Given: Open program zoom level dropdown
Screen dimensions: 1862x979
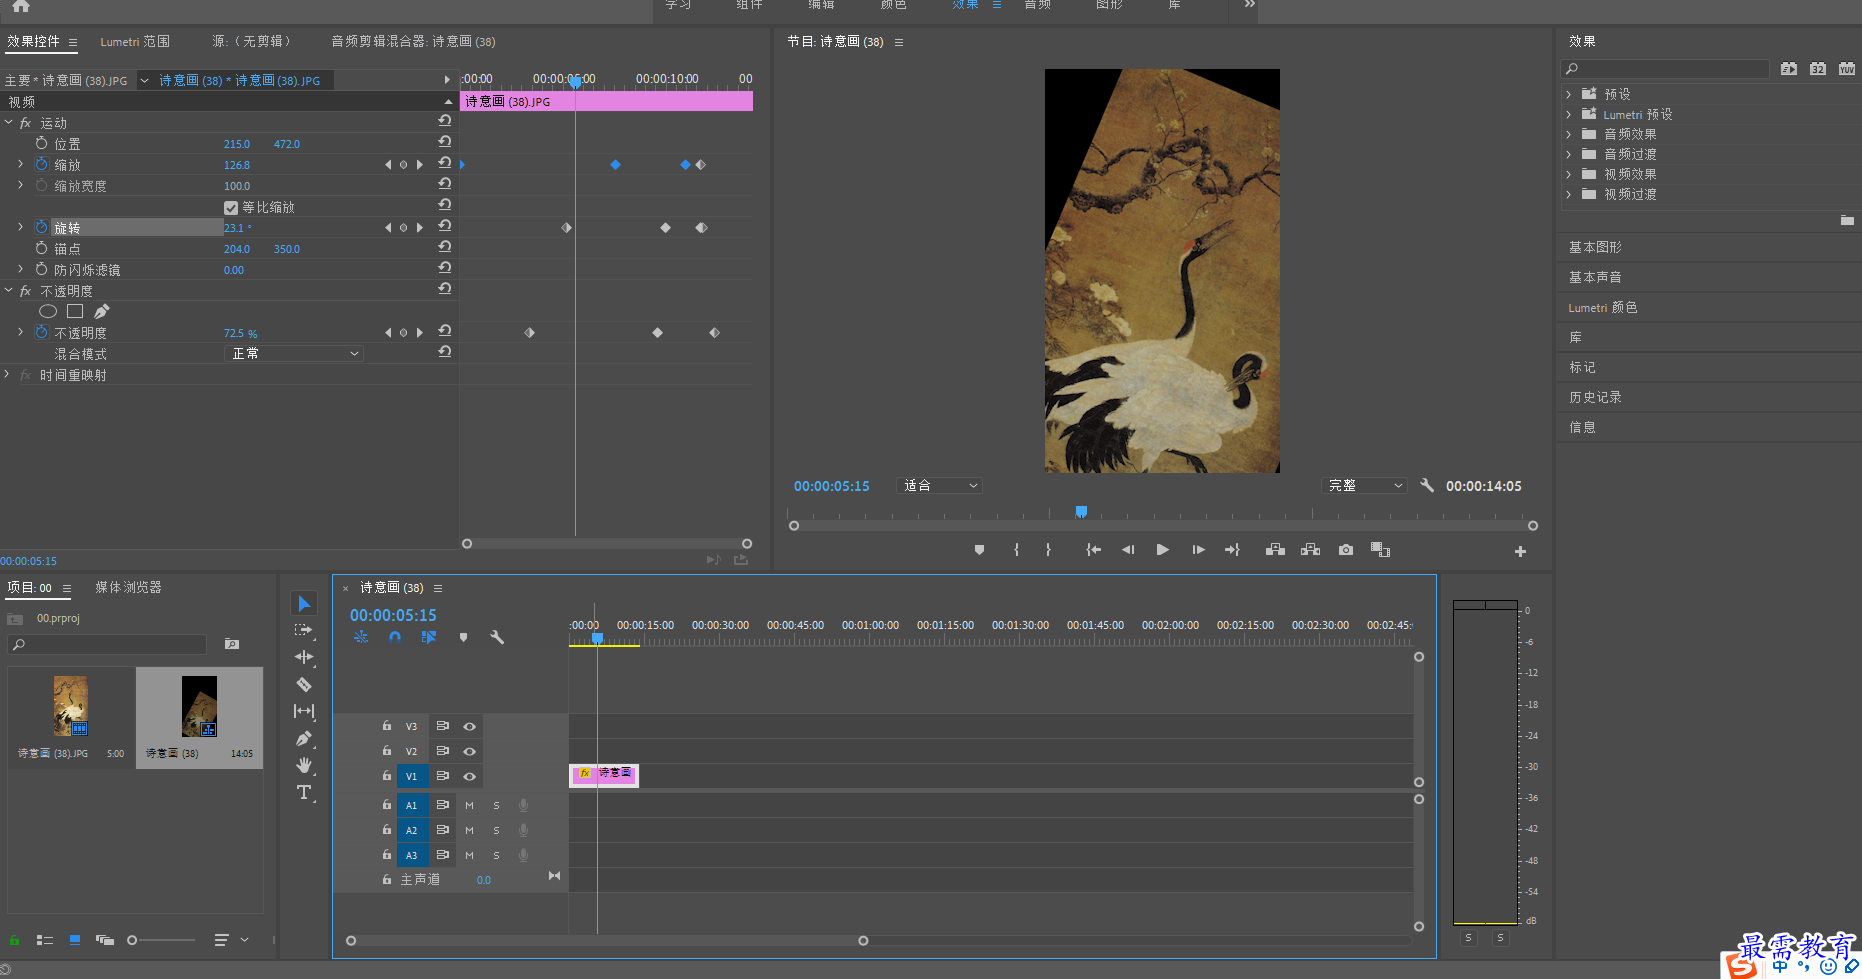Looking at the screenshot, I should tap(940, 485).
